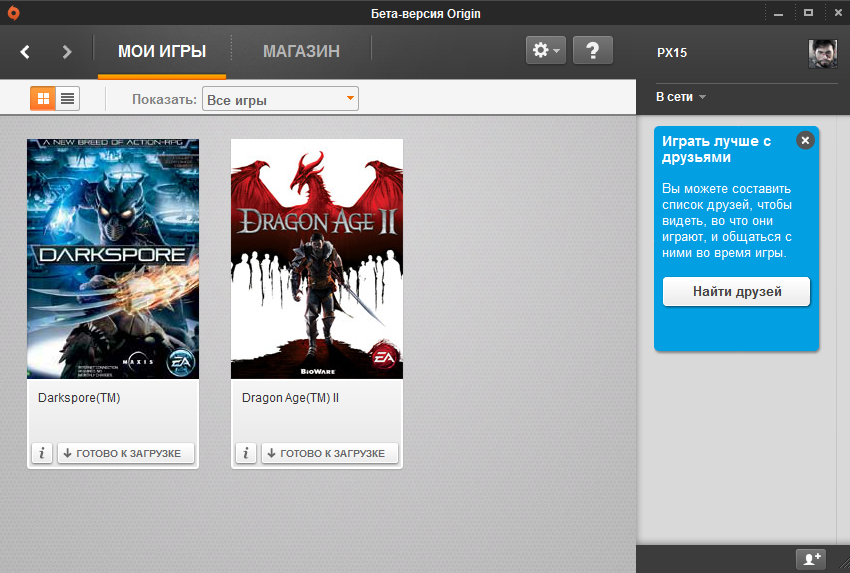850x573 pixels.
Task: Minimize the Origin window
Action: tap(778, 13)
